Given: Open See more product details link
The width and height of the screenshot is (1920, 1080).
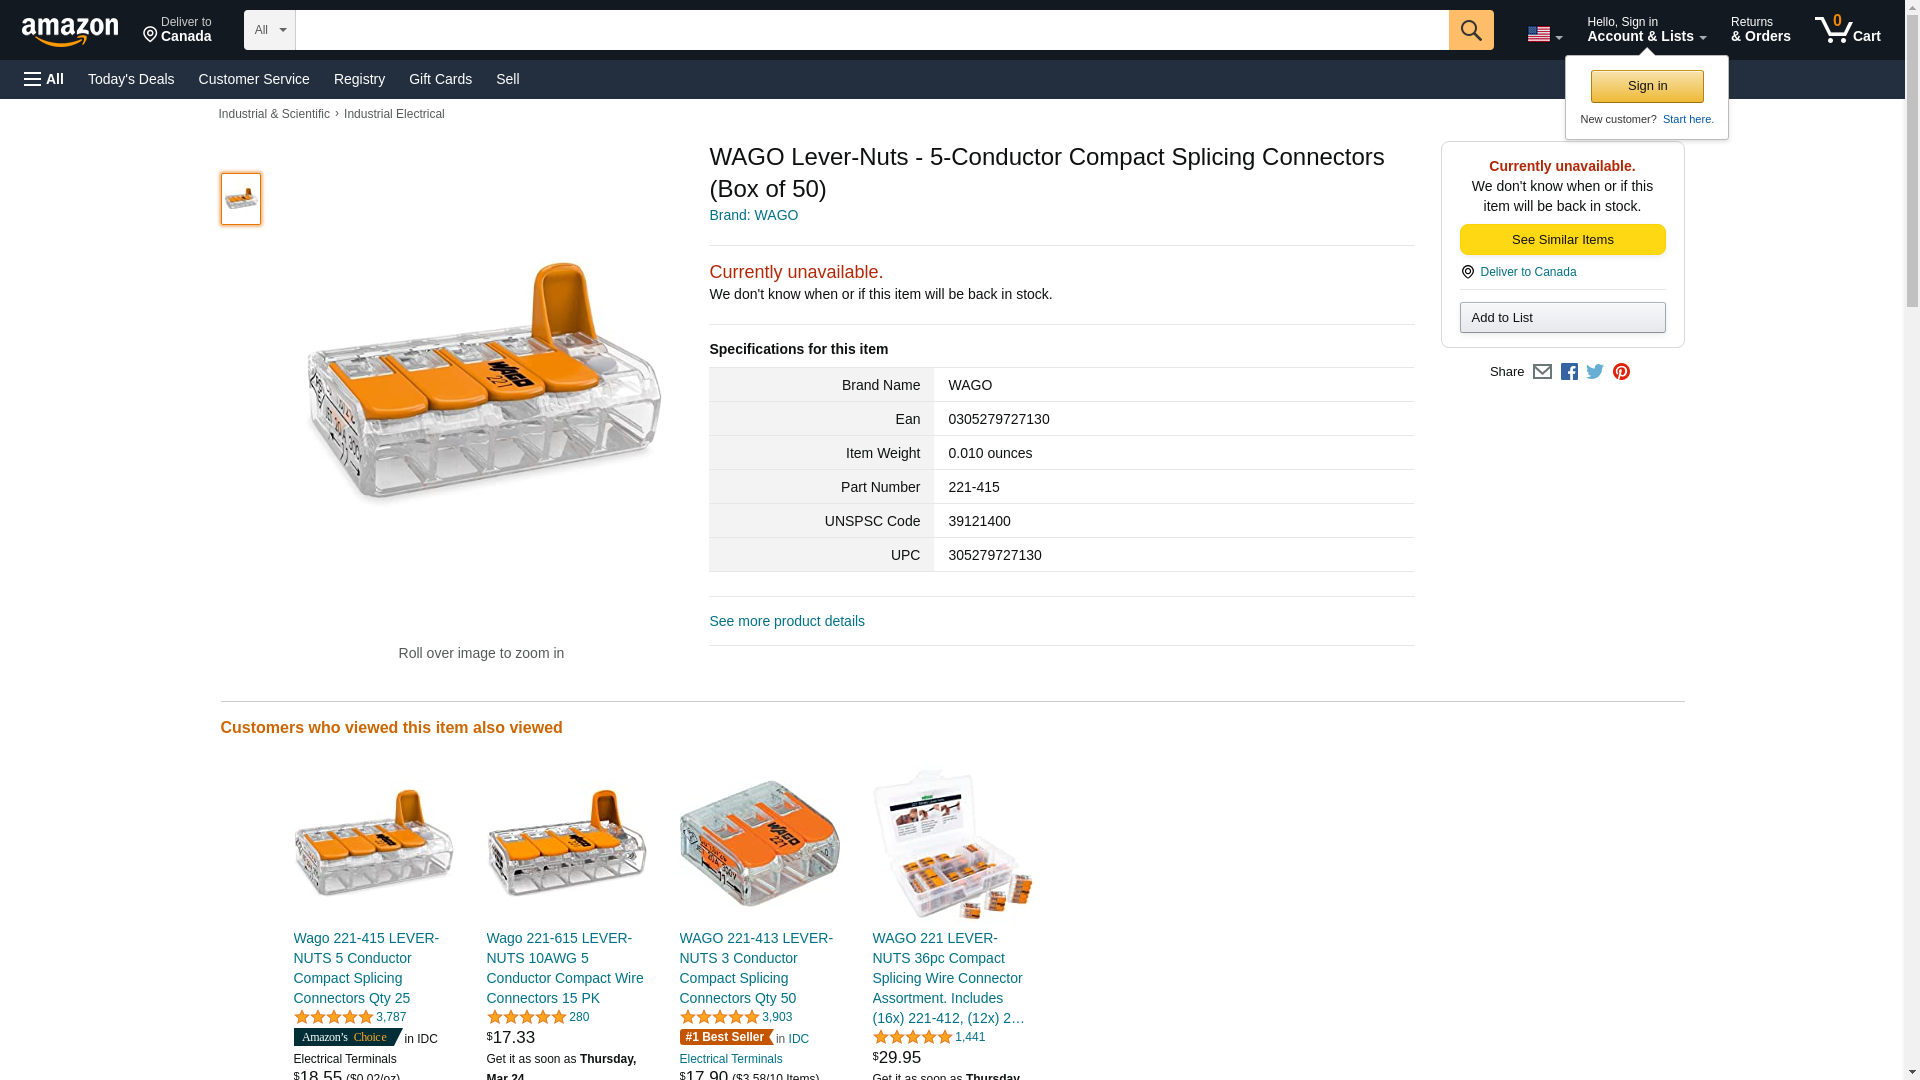Looking at the screenshot, I should [x=787, y=621].
